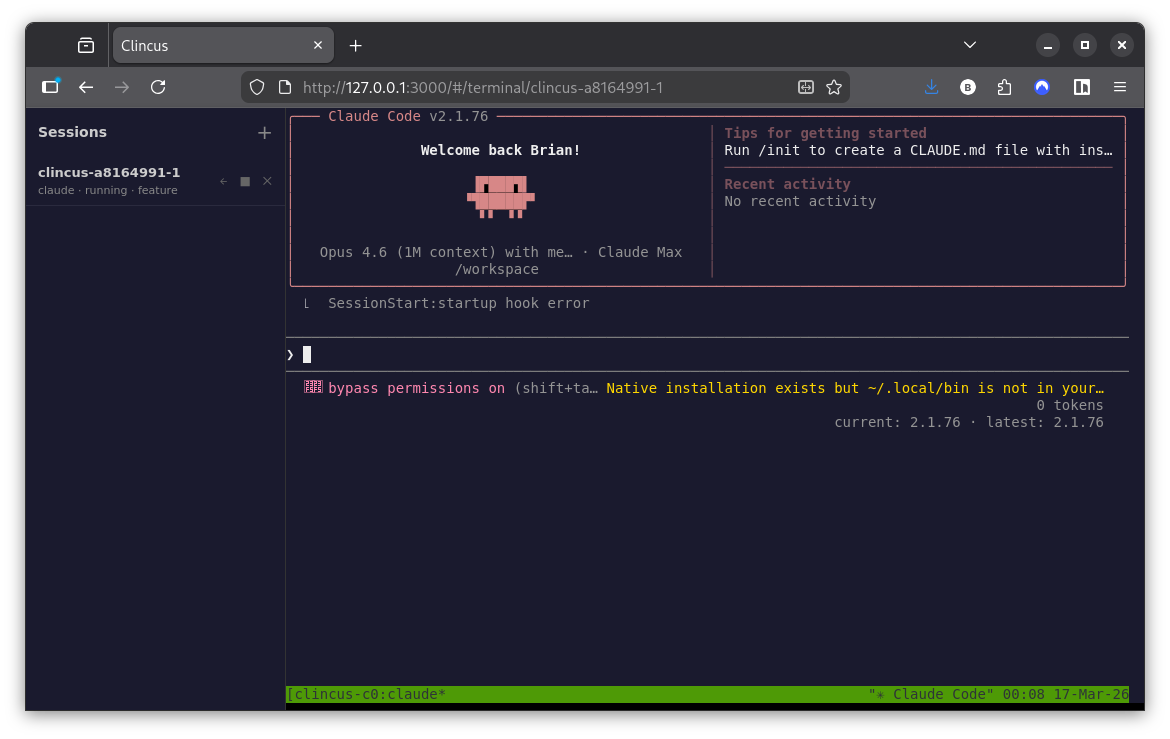Click the '[clincus-c0:claude*' tmux status text
The width and height of the screenshot is (1170, 739).
pyautogui.click(x=366, y=694)
